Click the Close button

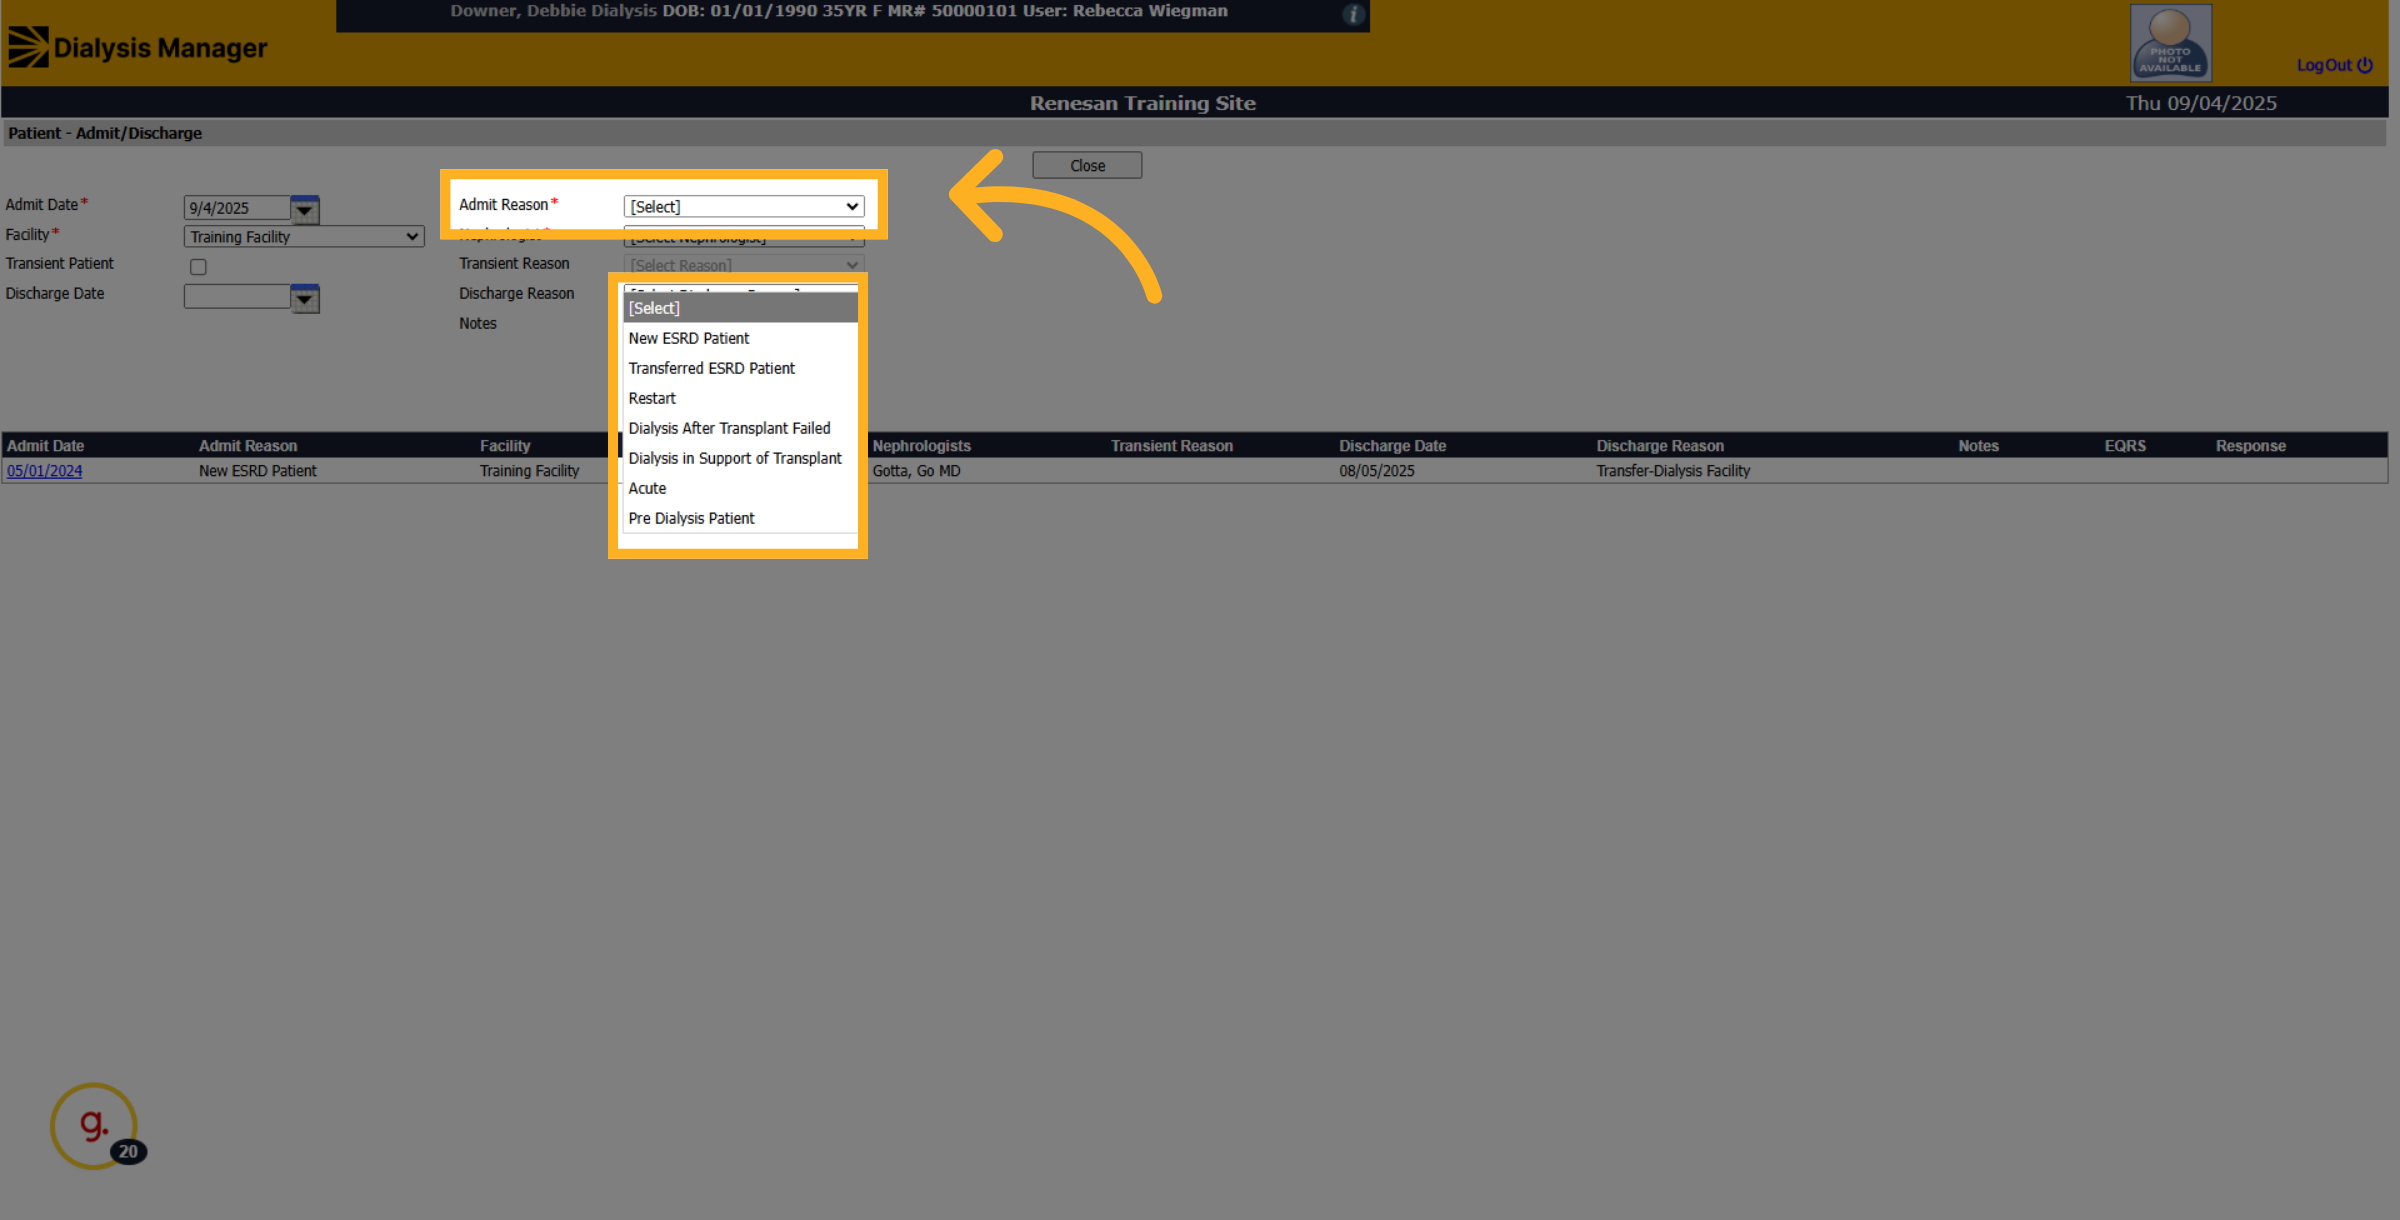[1087, 165]
